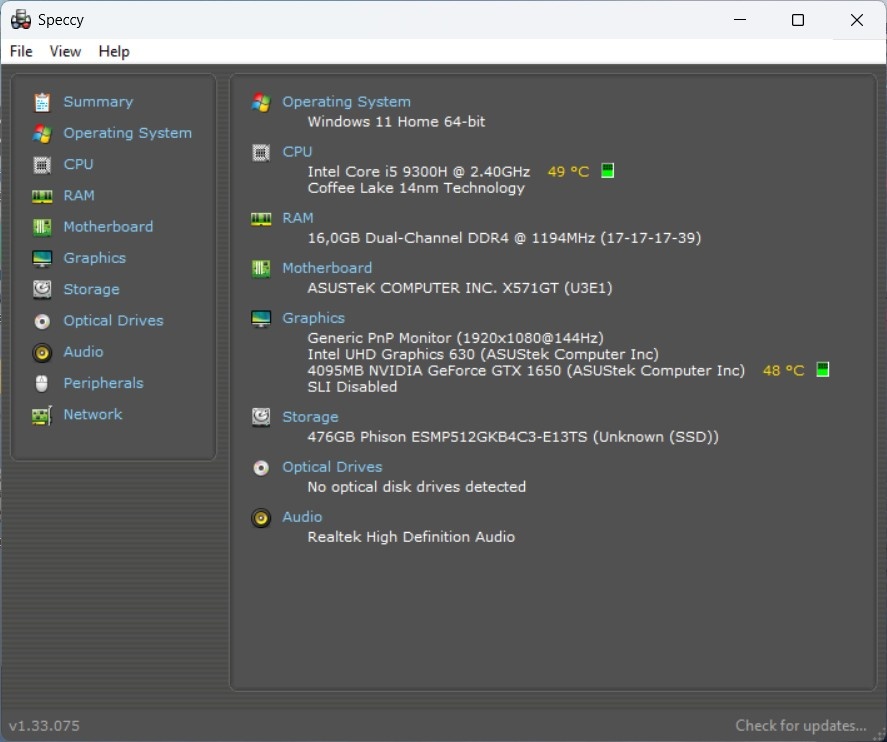Click the green GPU temperature indicator
The image size is (887, 742).
coord(823,370)
